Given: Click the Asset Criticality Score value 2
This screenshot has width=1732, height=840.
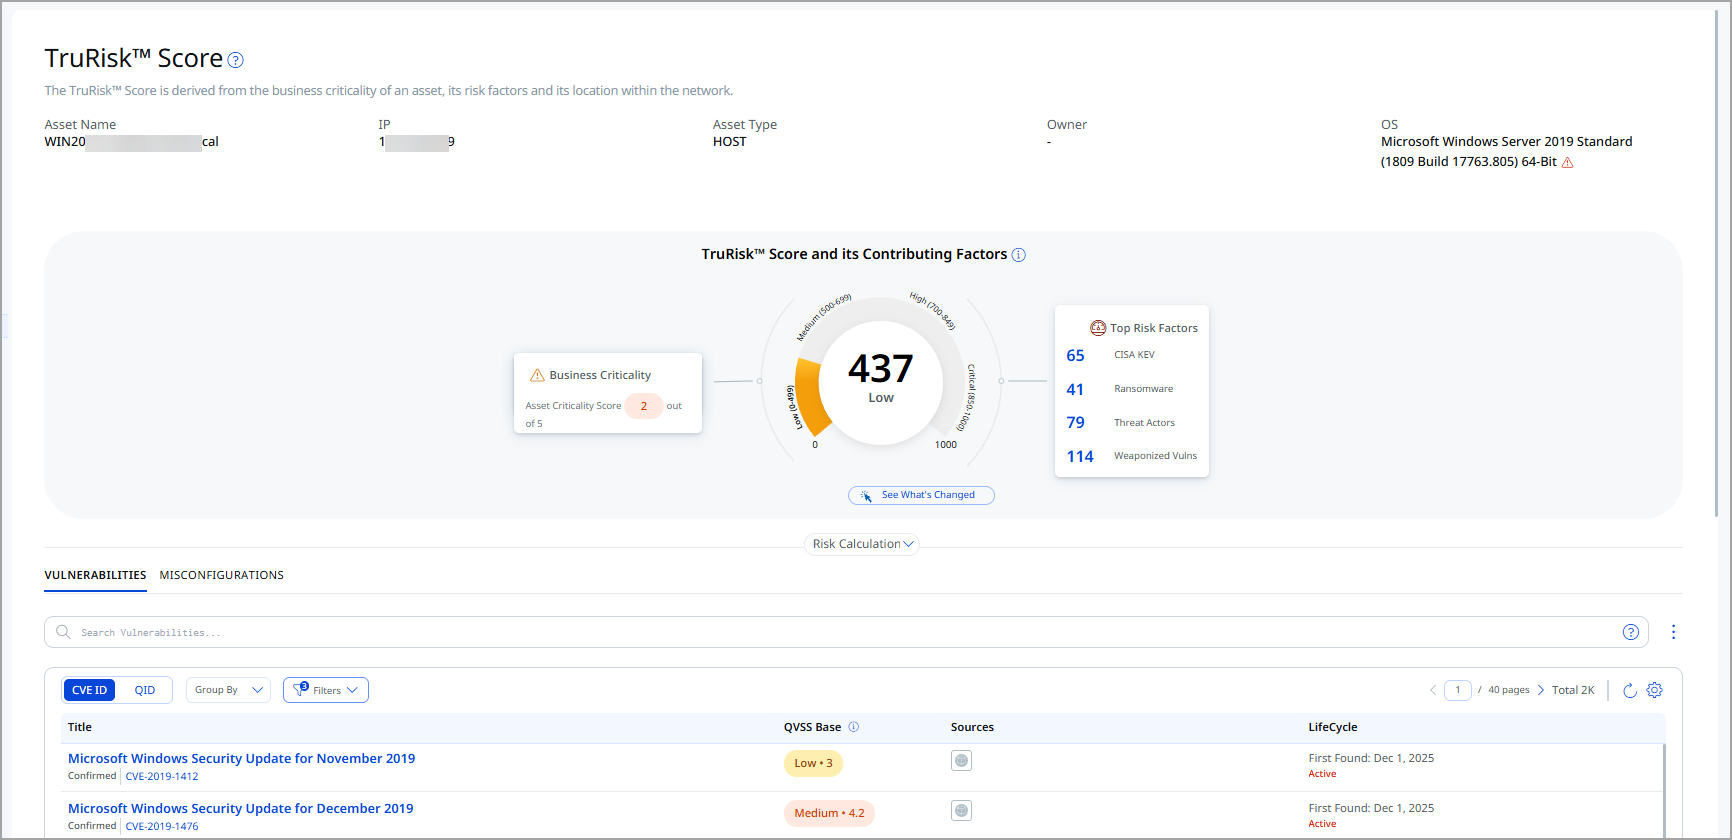Looking at the screenshot, I should (644, 406).
